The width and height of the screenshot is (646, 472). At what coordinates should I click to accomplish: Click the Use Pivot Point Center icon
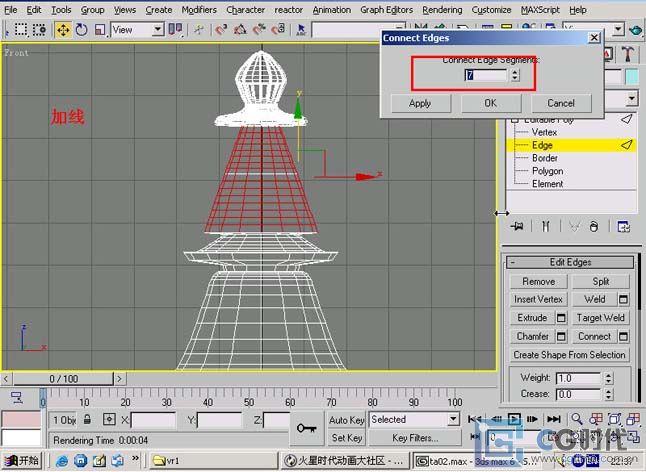[176, 29]
